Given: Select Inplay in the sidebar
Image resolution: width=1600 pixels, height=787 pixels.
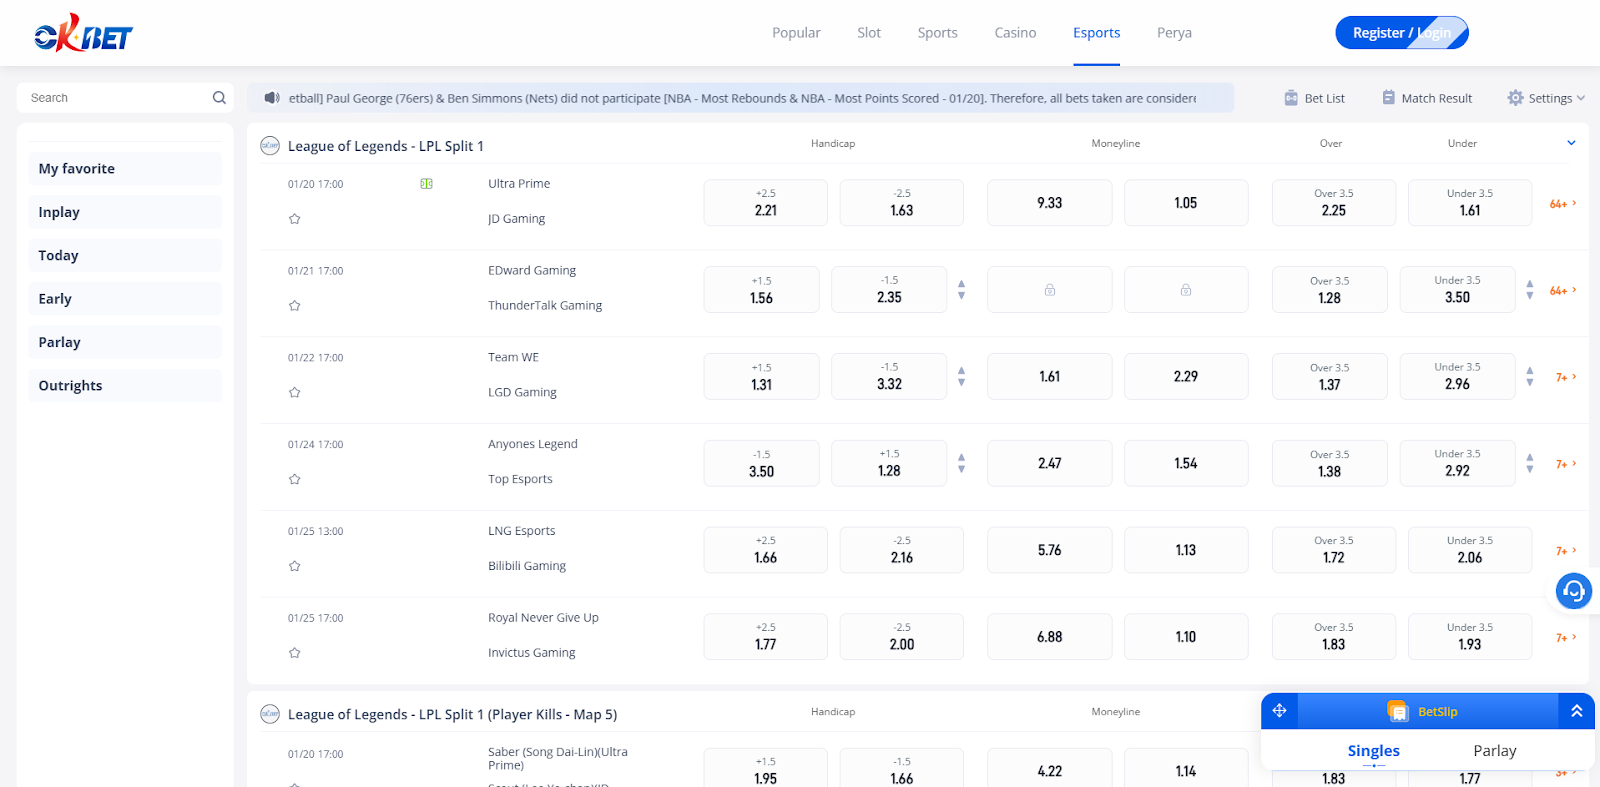Looking at the screenshot, I should (x=125, y=212).
